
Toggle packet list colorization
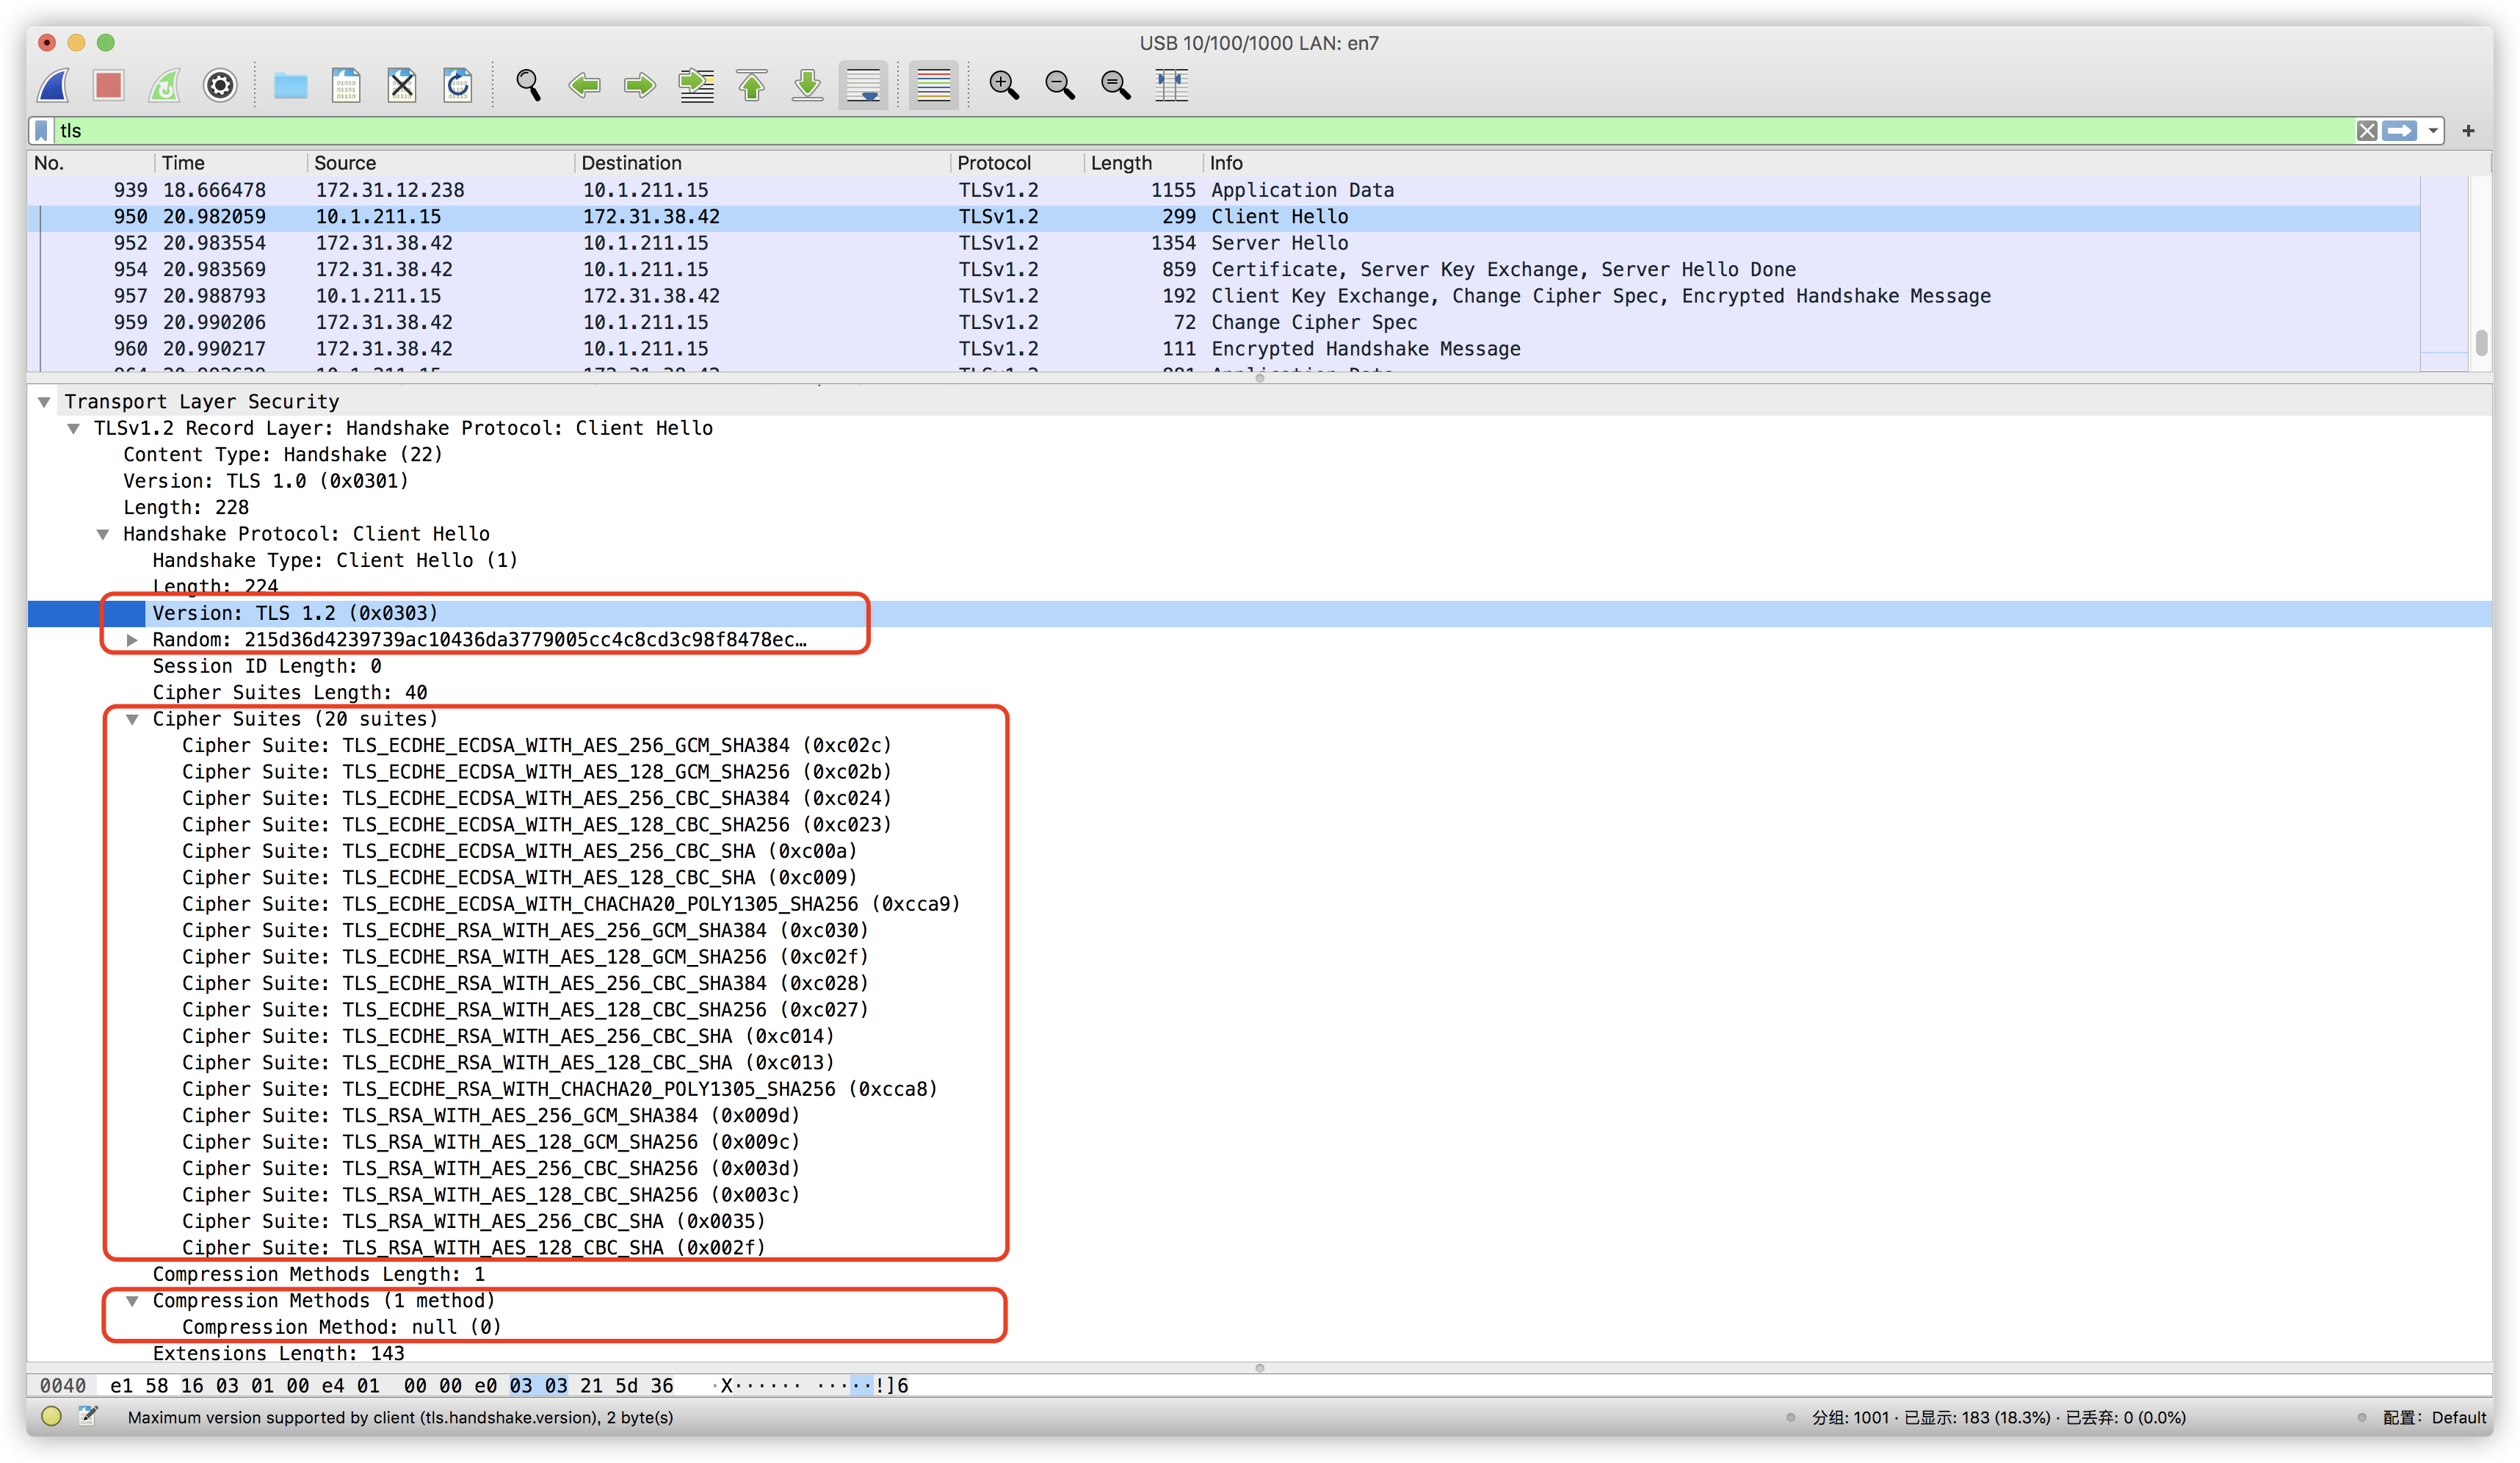[x=932, y=85]
